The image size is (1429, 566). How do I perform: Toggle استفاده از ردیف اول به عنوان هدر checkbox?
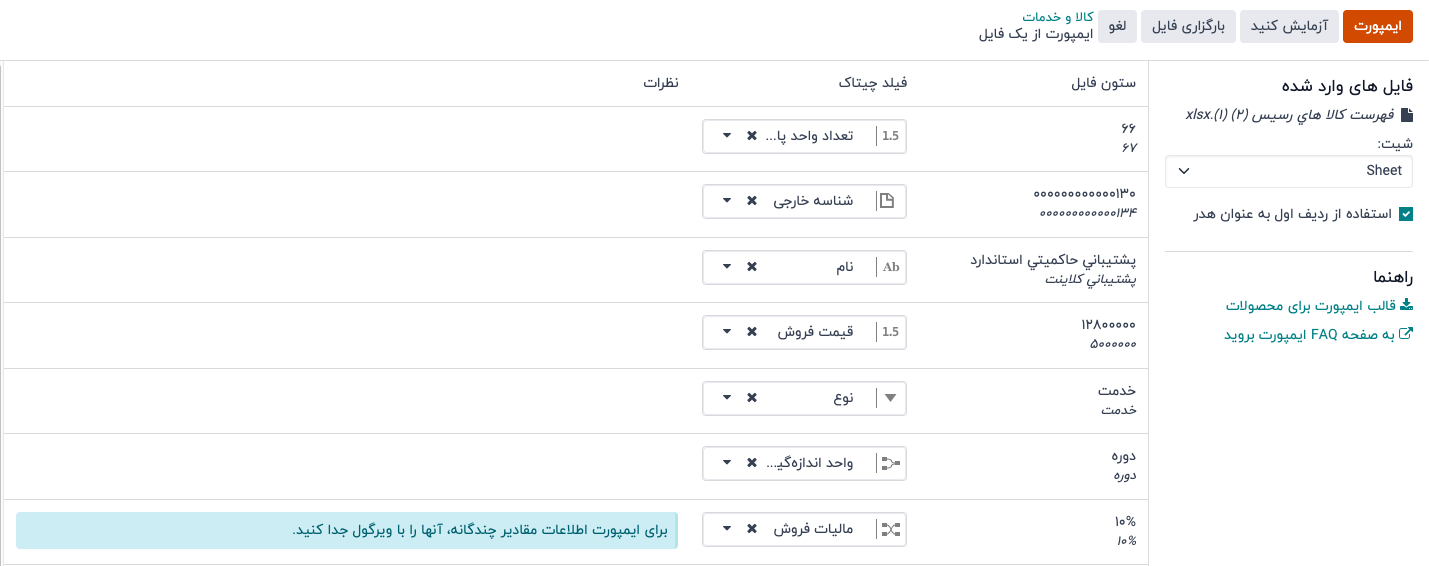tap(1406, 214)
